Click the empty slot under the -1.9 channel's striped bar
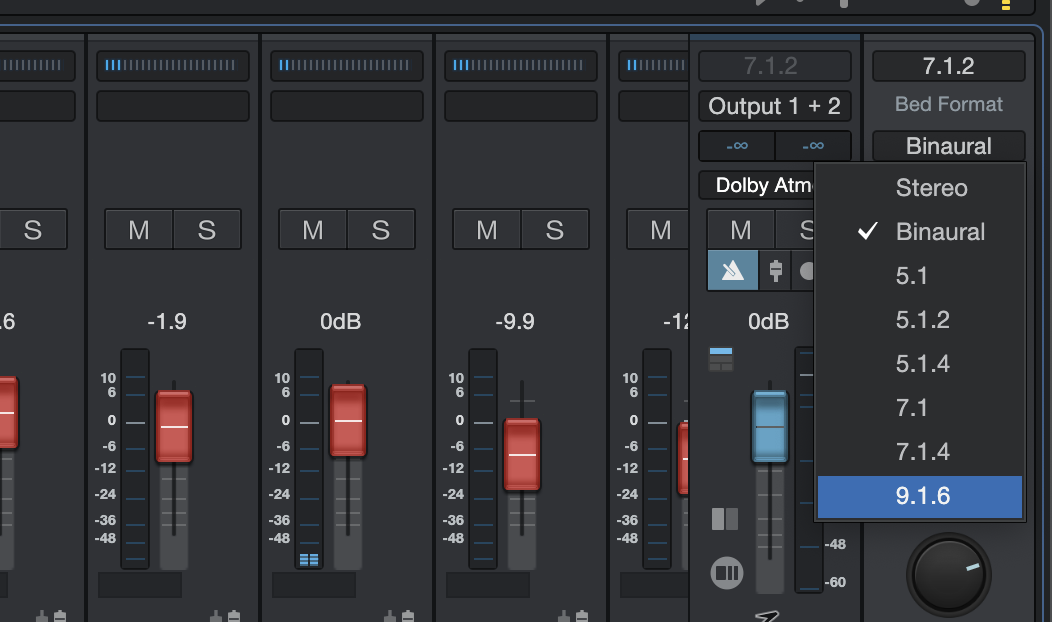 (x=172, y=106)
